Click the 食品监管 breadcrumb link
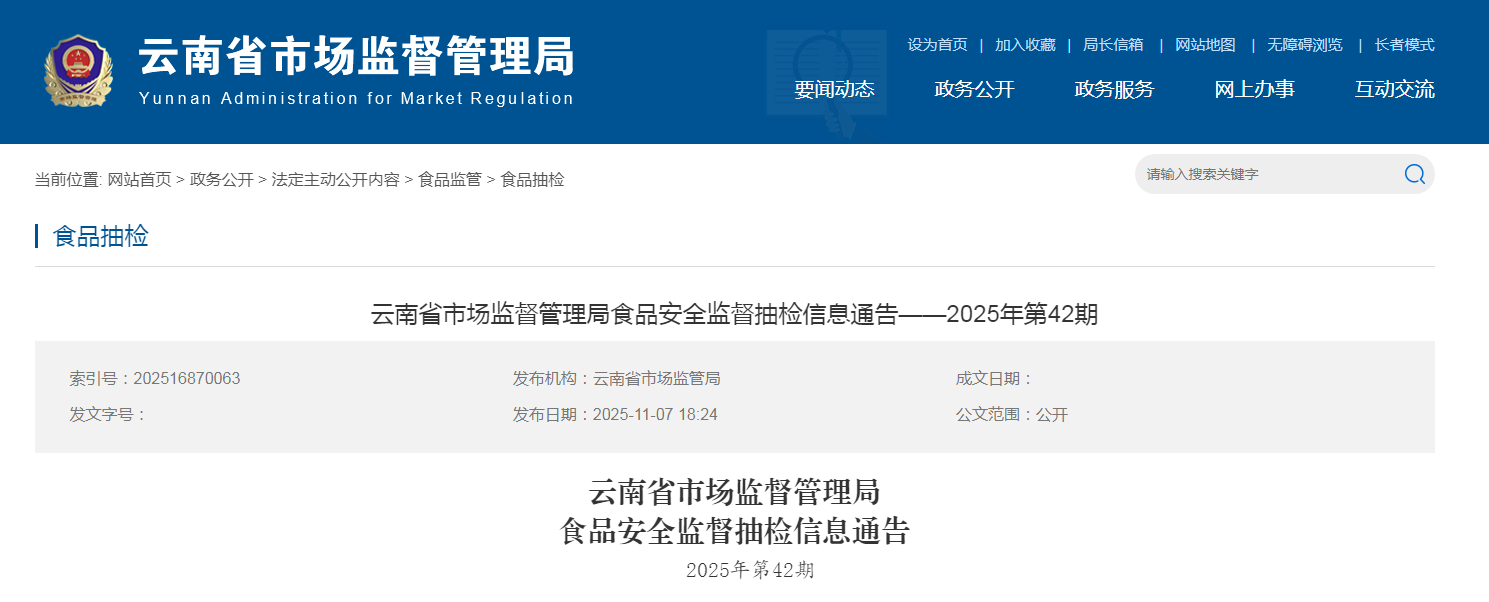 tap(450, 180)
